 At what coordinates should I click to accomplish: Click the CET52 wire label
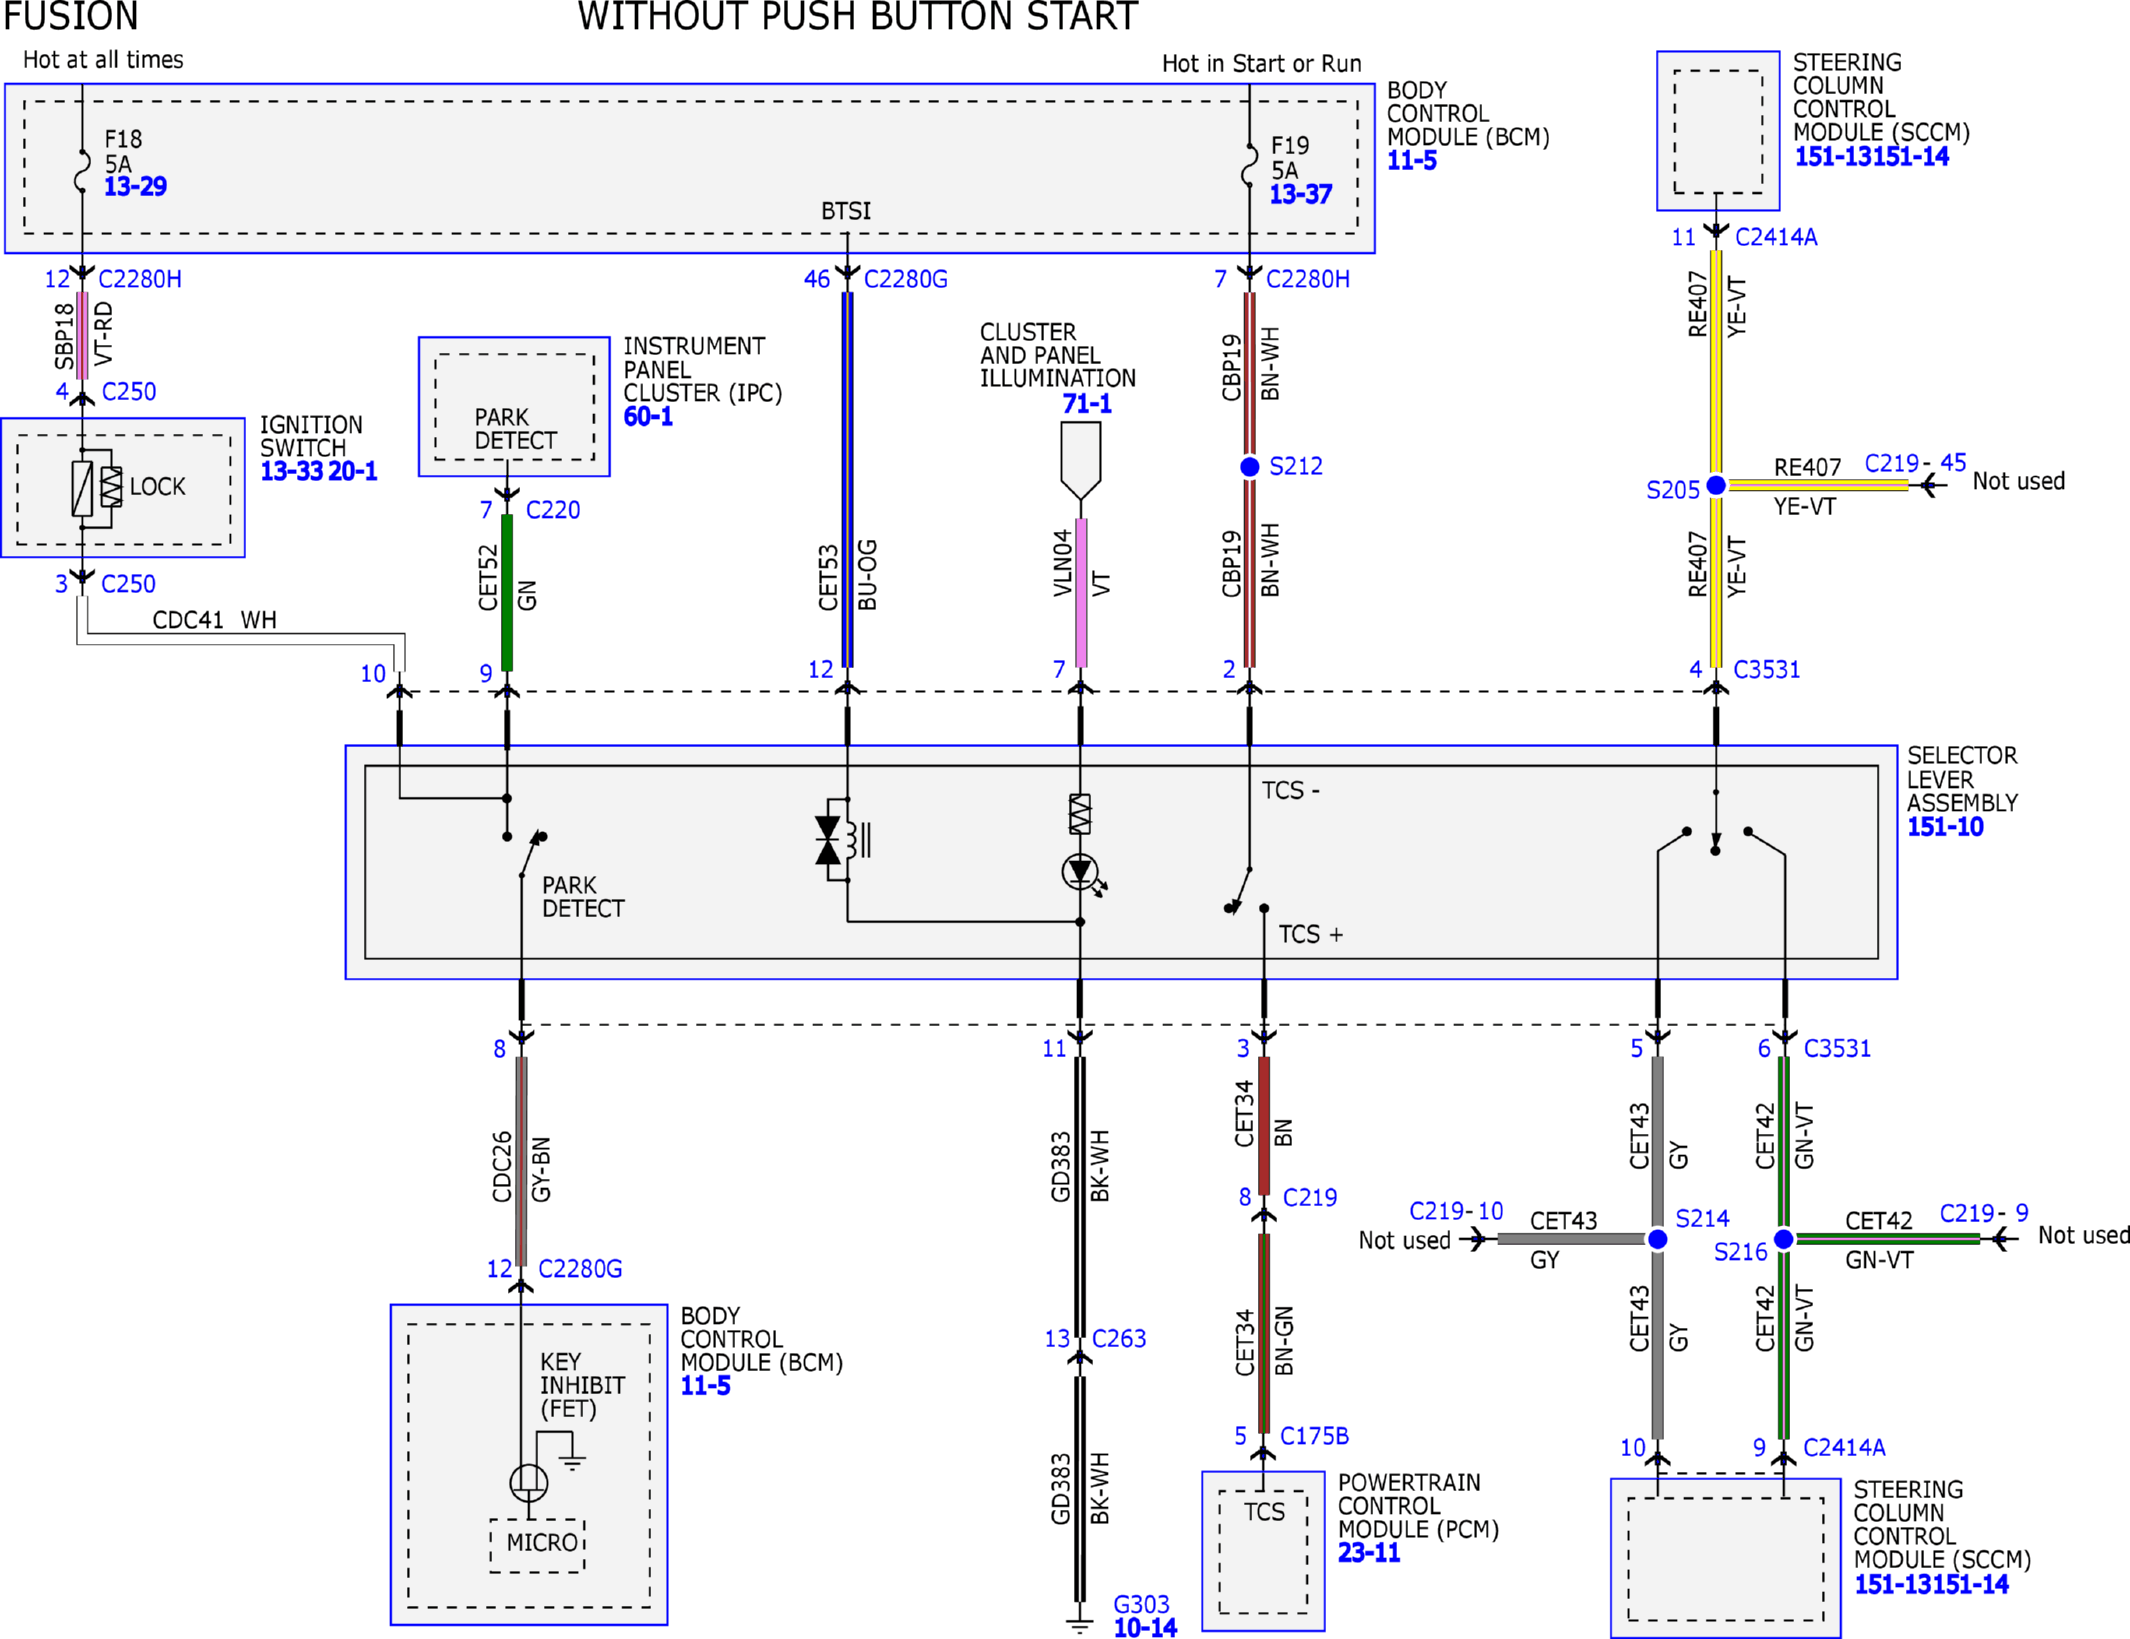point(488,577)
